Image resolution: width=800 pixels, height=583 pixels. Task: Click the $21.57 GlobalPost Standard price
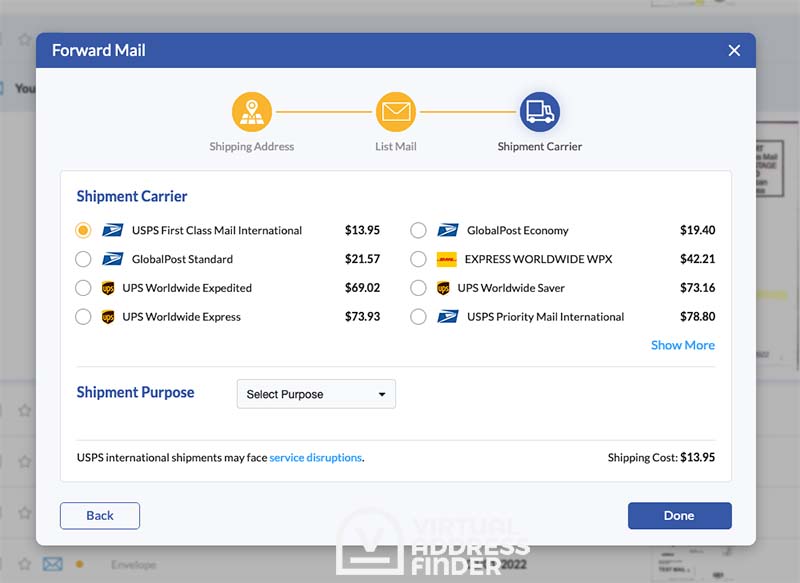point(362,259)
